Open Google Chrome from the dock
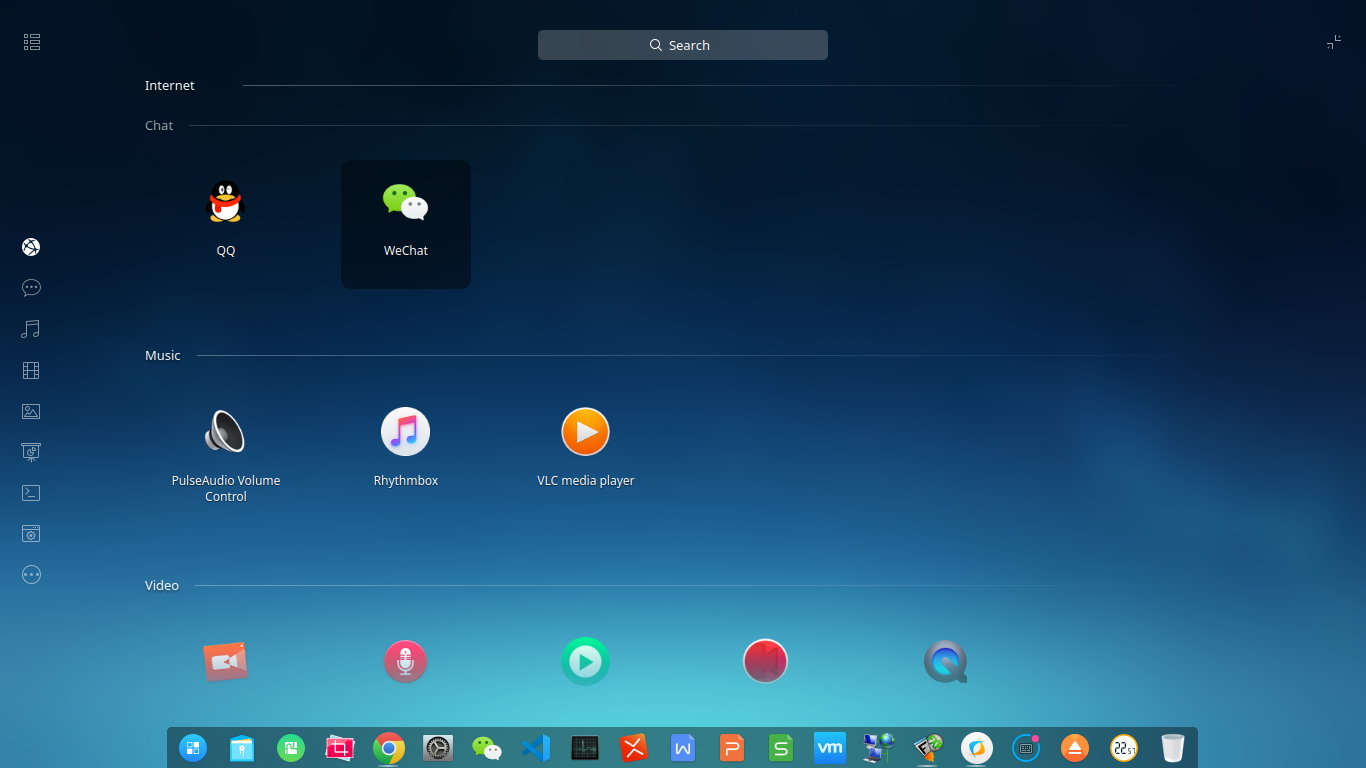This screenshot has width=1366, height=768. pos(389,747)
